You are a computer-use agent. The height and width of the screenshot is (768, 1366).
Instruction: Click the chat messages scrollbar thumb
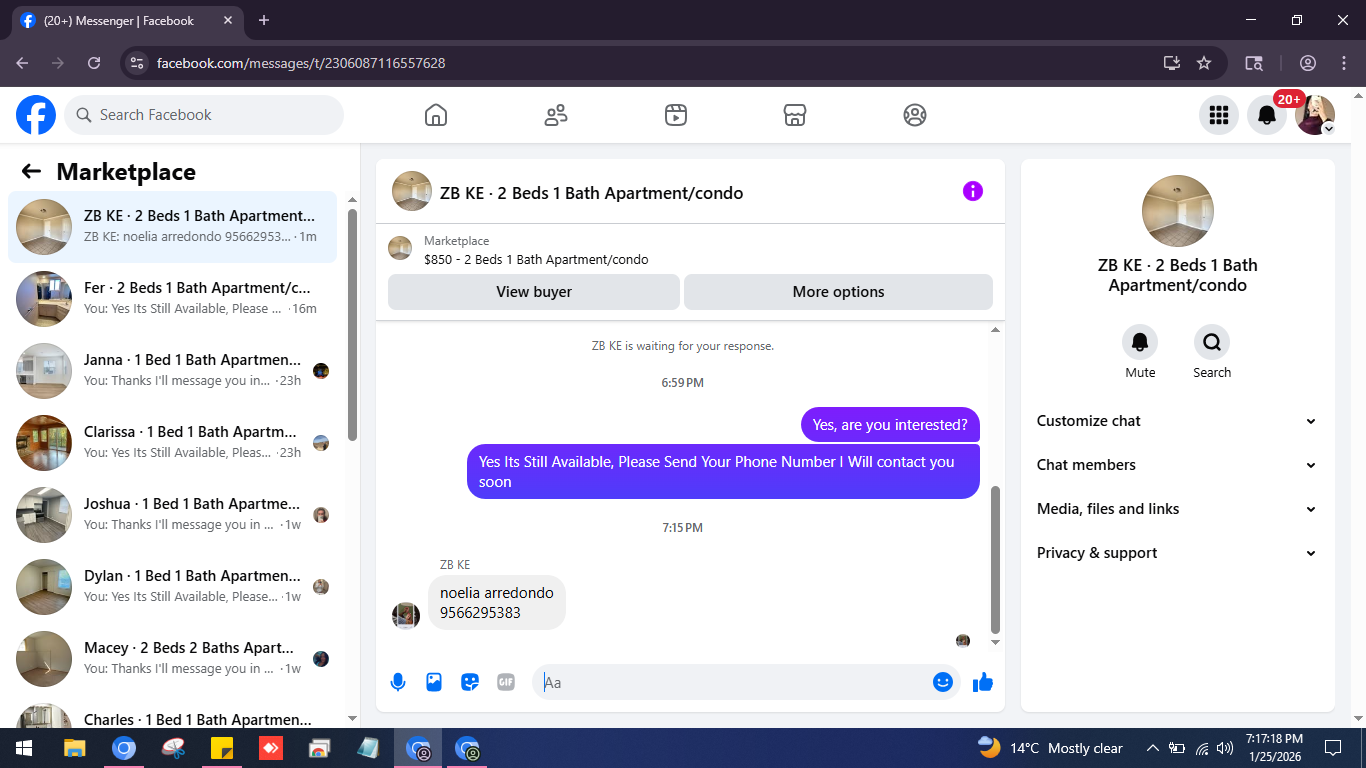pyautogui.click(x=995, y=560)
